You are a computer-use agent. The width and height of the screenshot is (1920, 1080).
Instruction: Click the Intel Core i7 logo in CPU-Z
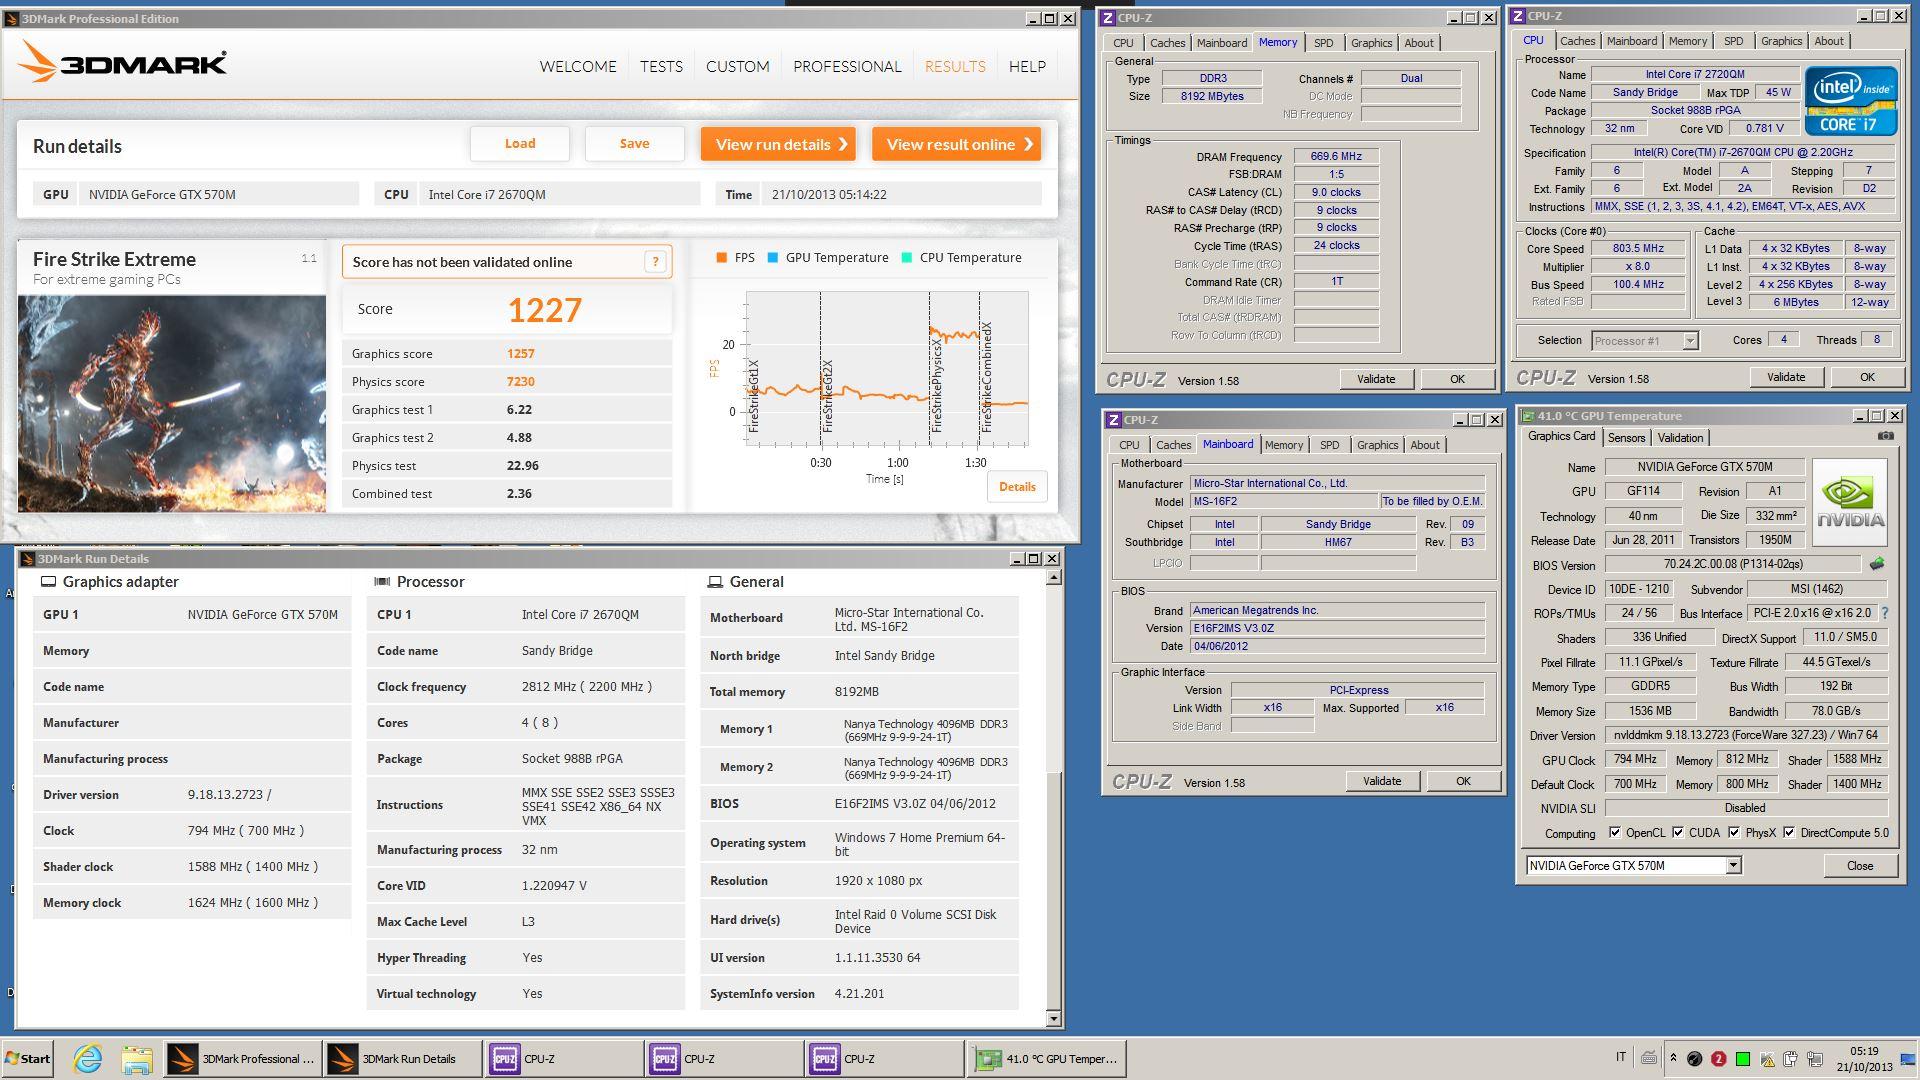(1851, 101)
